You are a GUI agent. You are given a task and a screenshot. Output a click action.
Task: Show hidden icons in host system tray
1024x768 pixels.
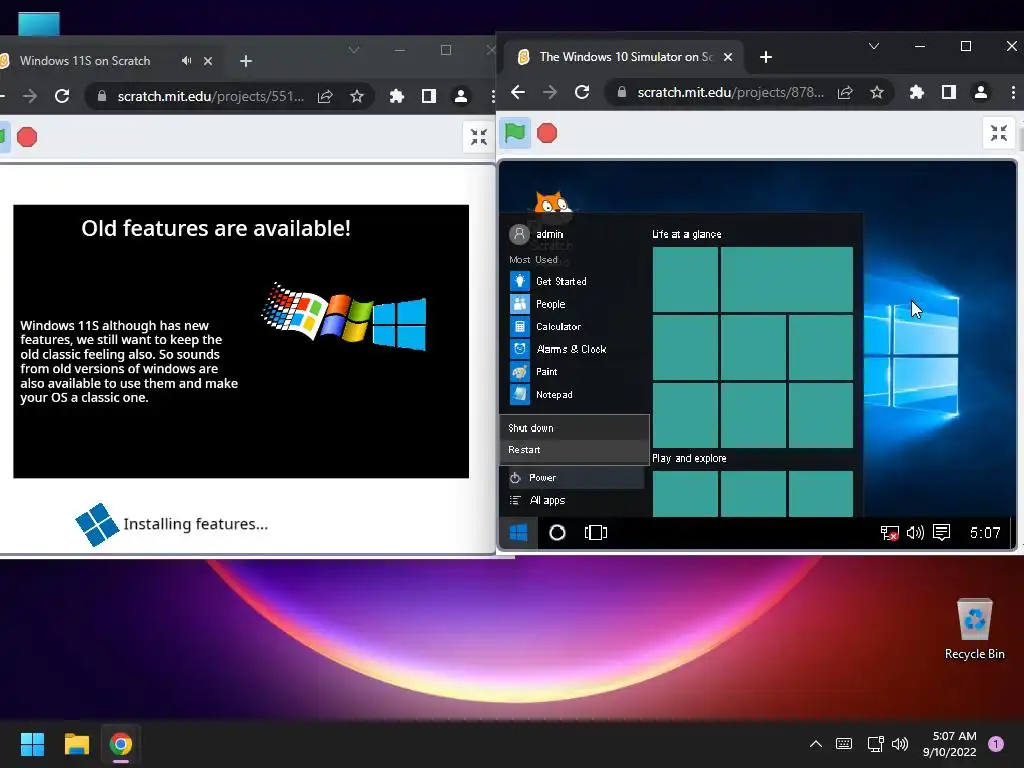(816, 744)
